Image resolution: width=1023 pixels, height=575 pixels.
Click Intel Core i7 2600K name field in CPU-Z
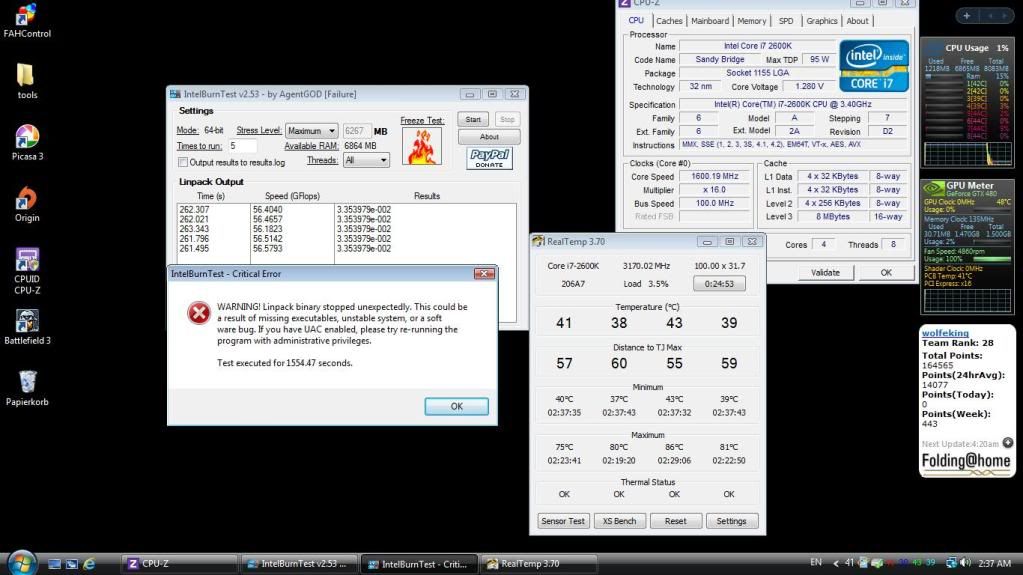point(757,46)
